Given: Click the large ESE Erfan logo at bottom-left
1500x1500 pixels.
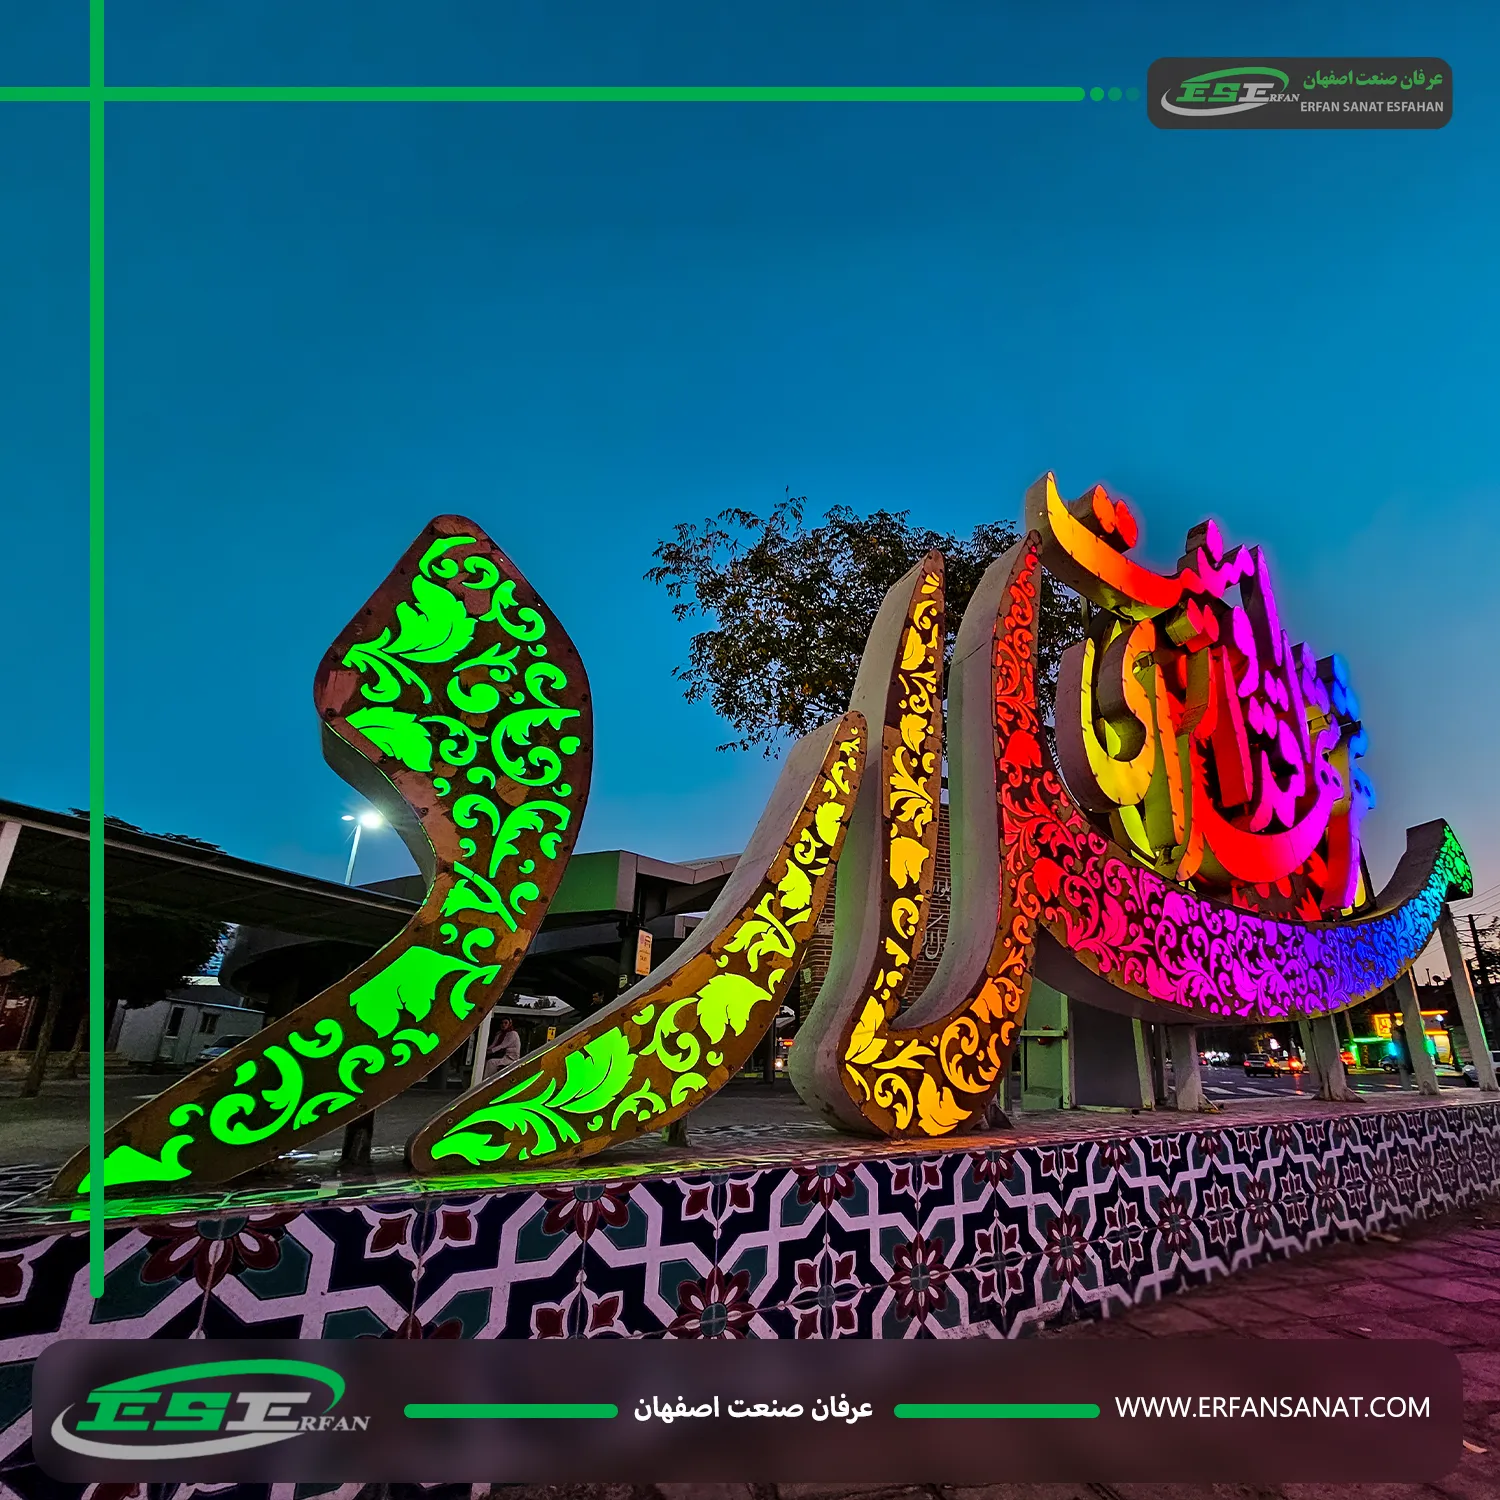Looking at the screenshot, I should coord(212,1411).
